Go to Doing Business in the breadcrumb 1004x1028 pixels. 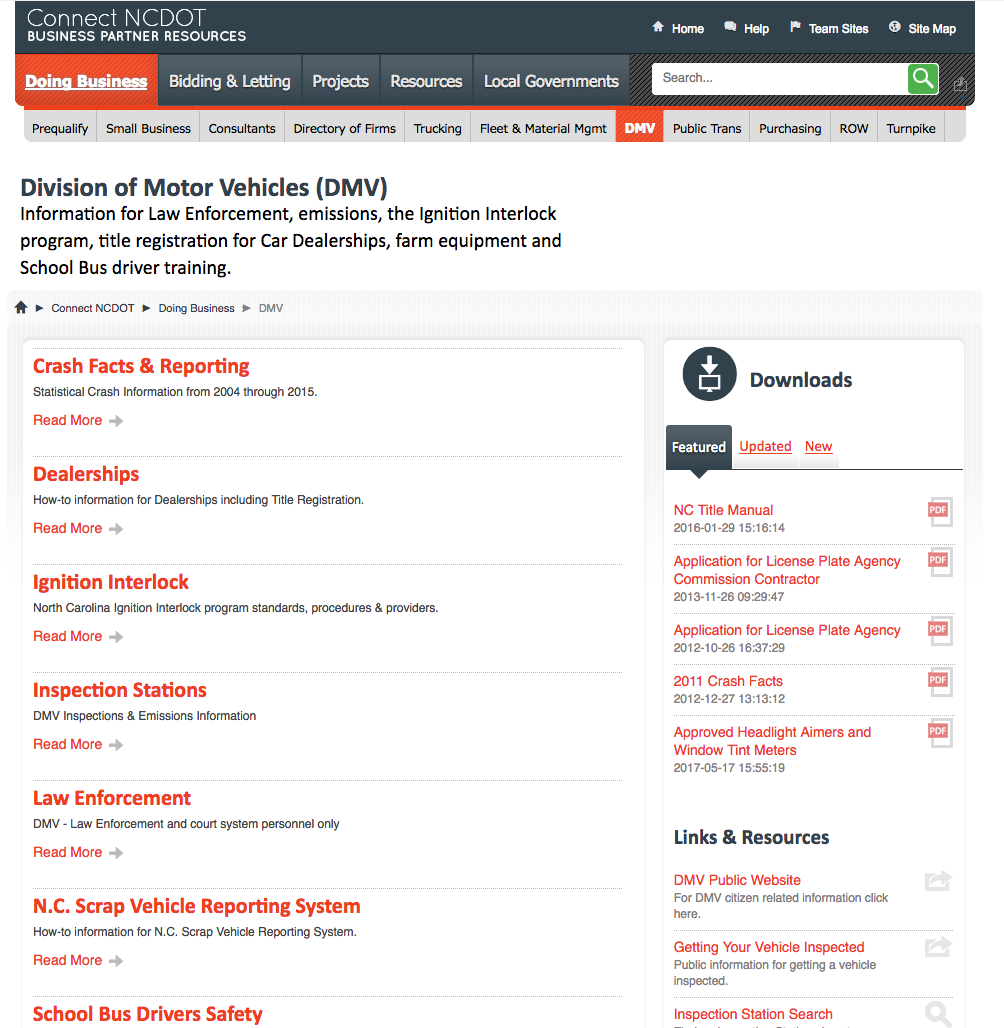pyautogui.click(x=196, y=308)
